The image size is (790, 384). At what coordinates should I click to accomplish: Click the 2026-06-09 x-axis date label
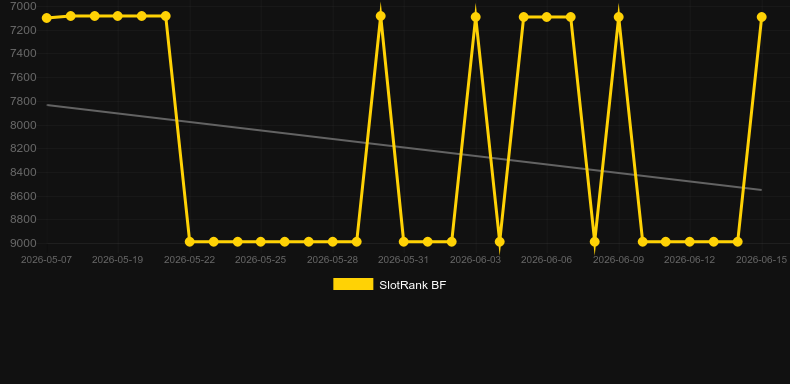619,260
